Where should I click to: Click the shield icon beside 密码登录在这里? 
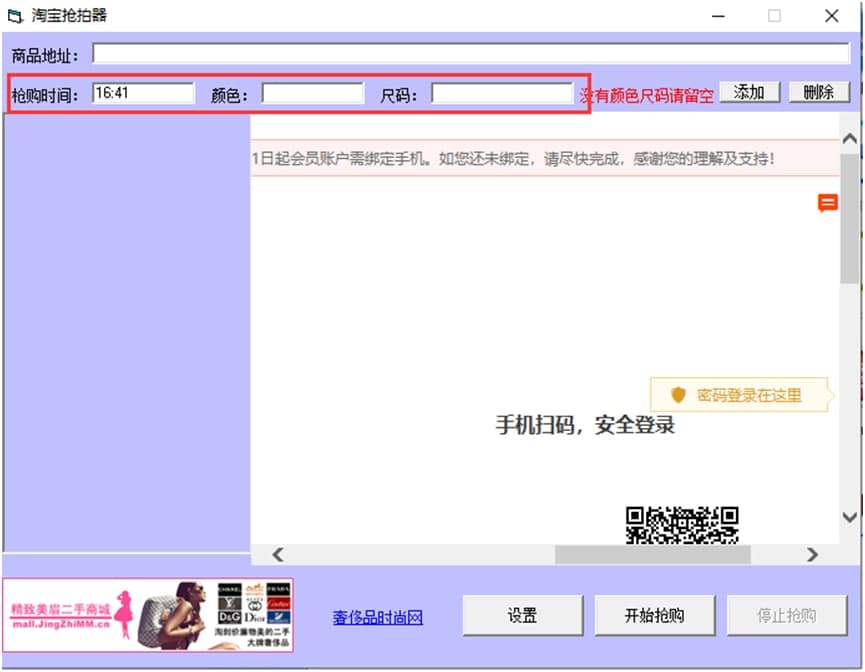(x=679, y=395)
